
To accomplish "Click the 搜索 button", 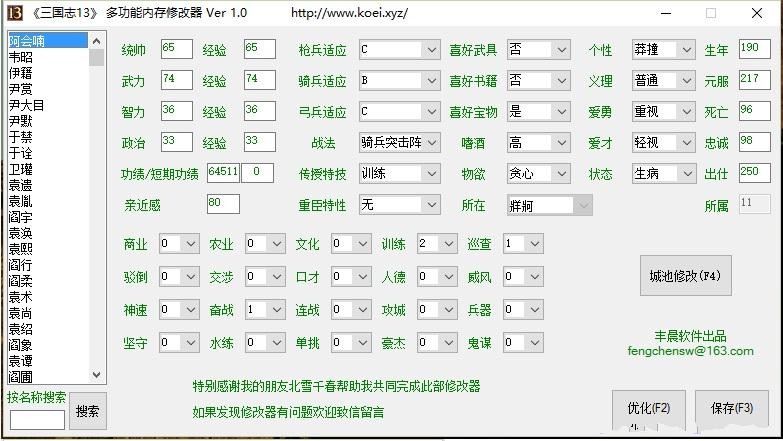I will click(x=87, y=411).
